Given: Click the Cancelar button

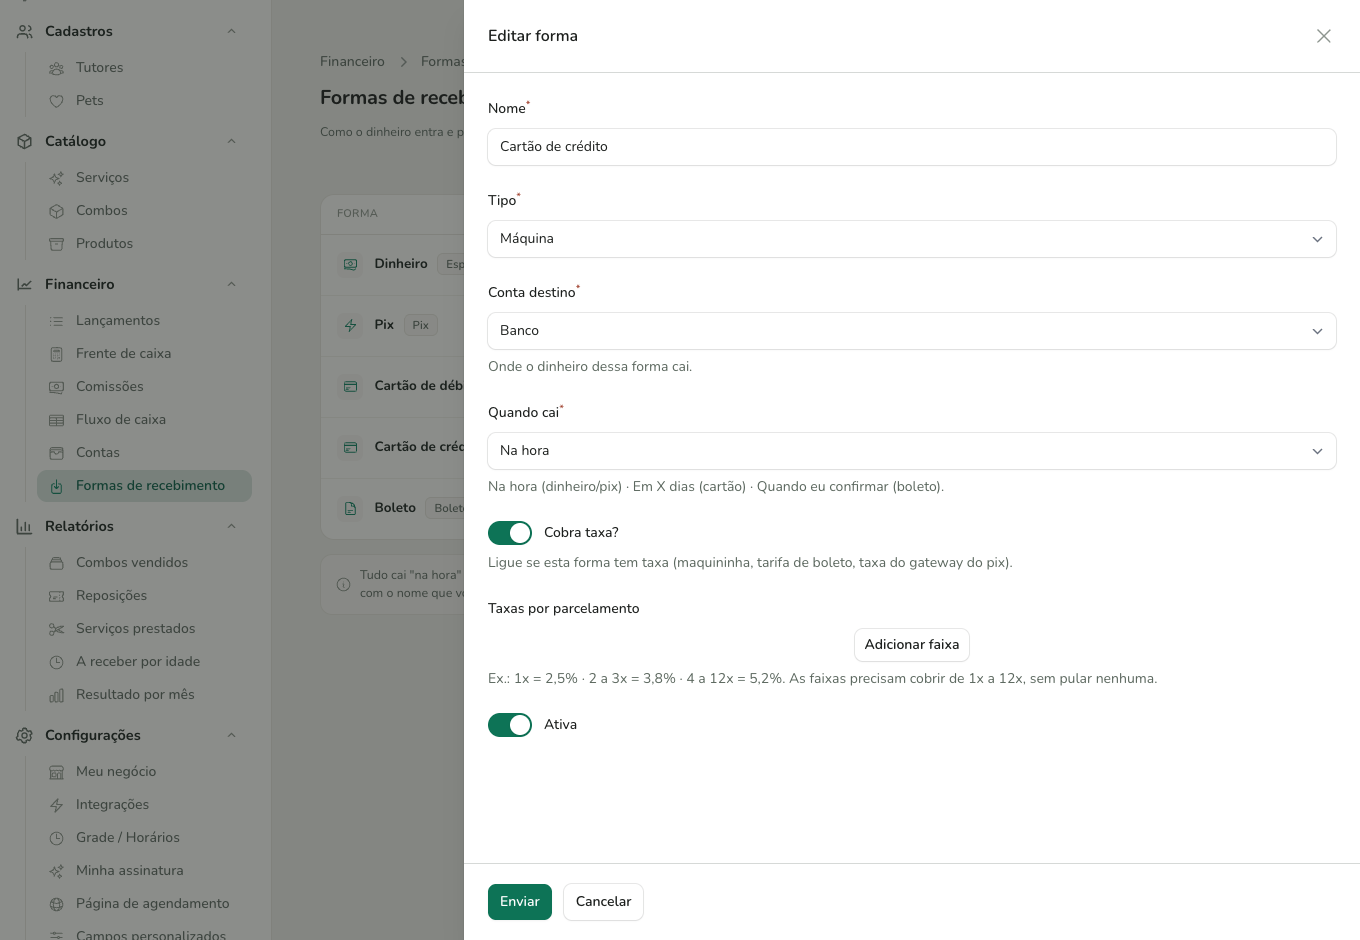Looking at the screenshot, I should click(x=603, y=902).
